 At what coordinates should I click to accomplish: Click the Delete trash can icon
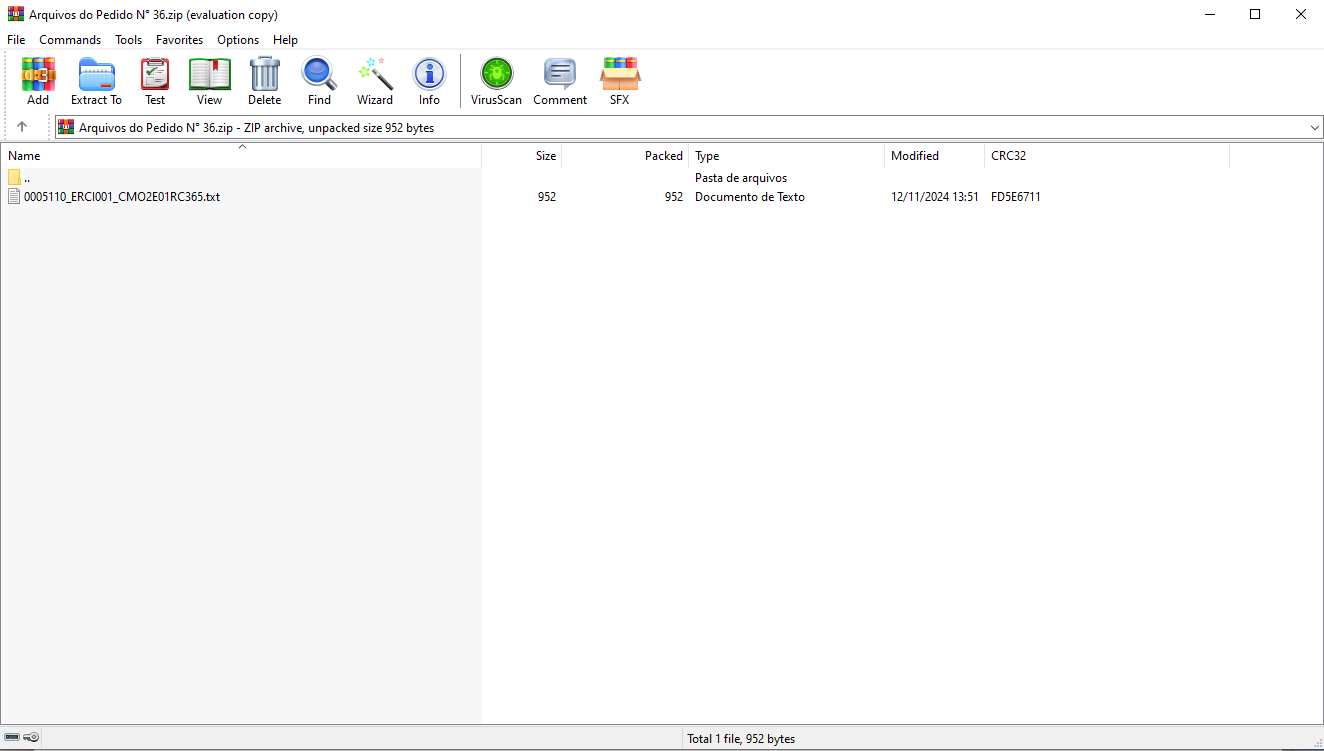(264, 81)
